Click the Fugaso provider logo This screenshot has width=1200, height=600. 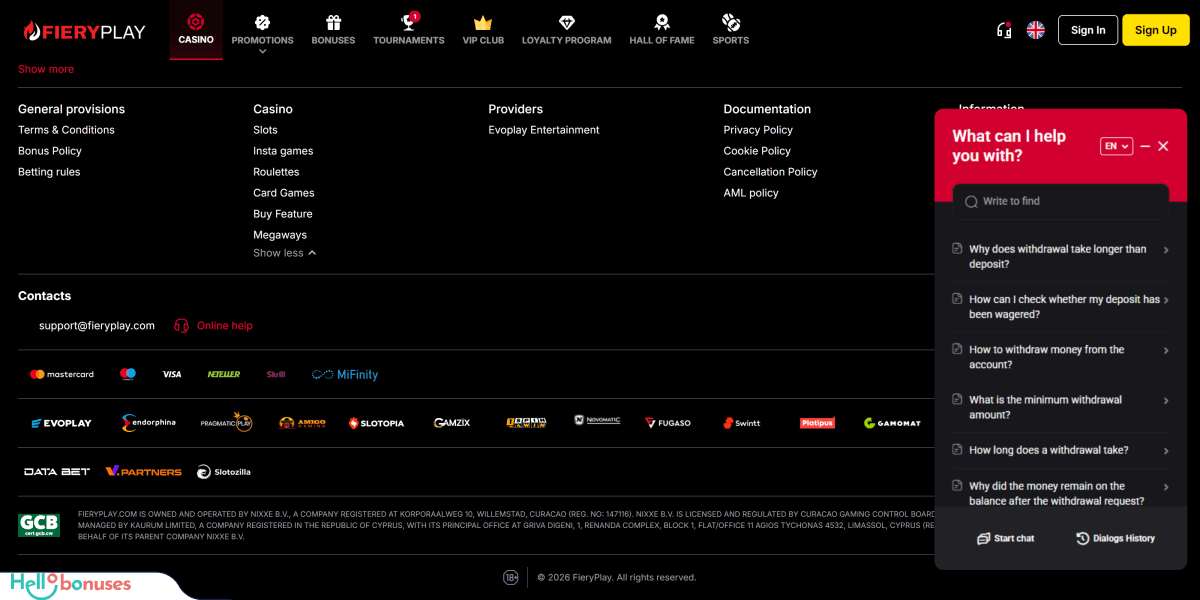tap(668, 423)
